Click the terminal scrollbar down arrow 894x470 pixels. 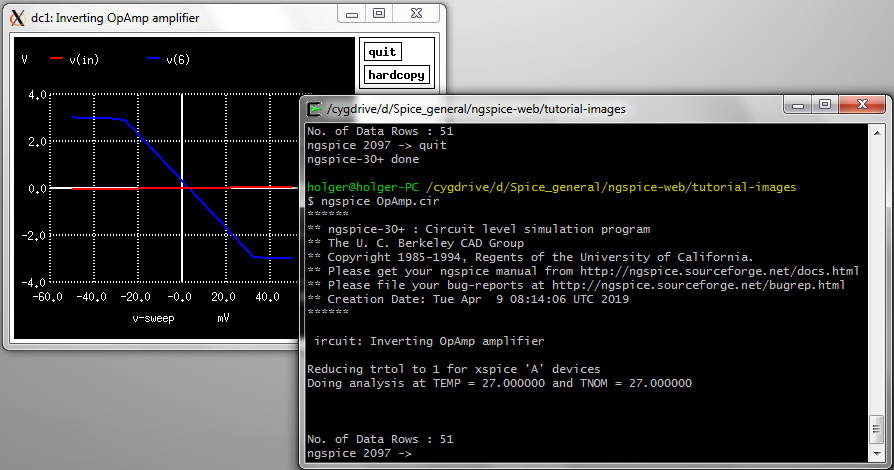click(x=879, y=455)
